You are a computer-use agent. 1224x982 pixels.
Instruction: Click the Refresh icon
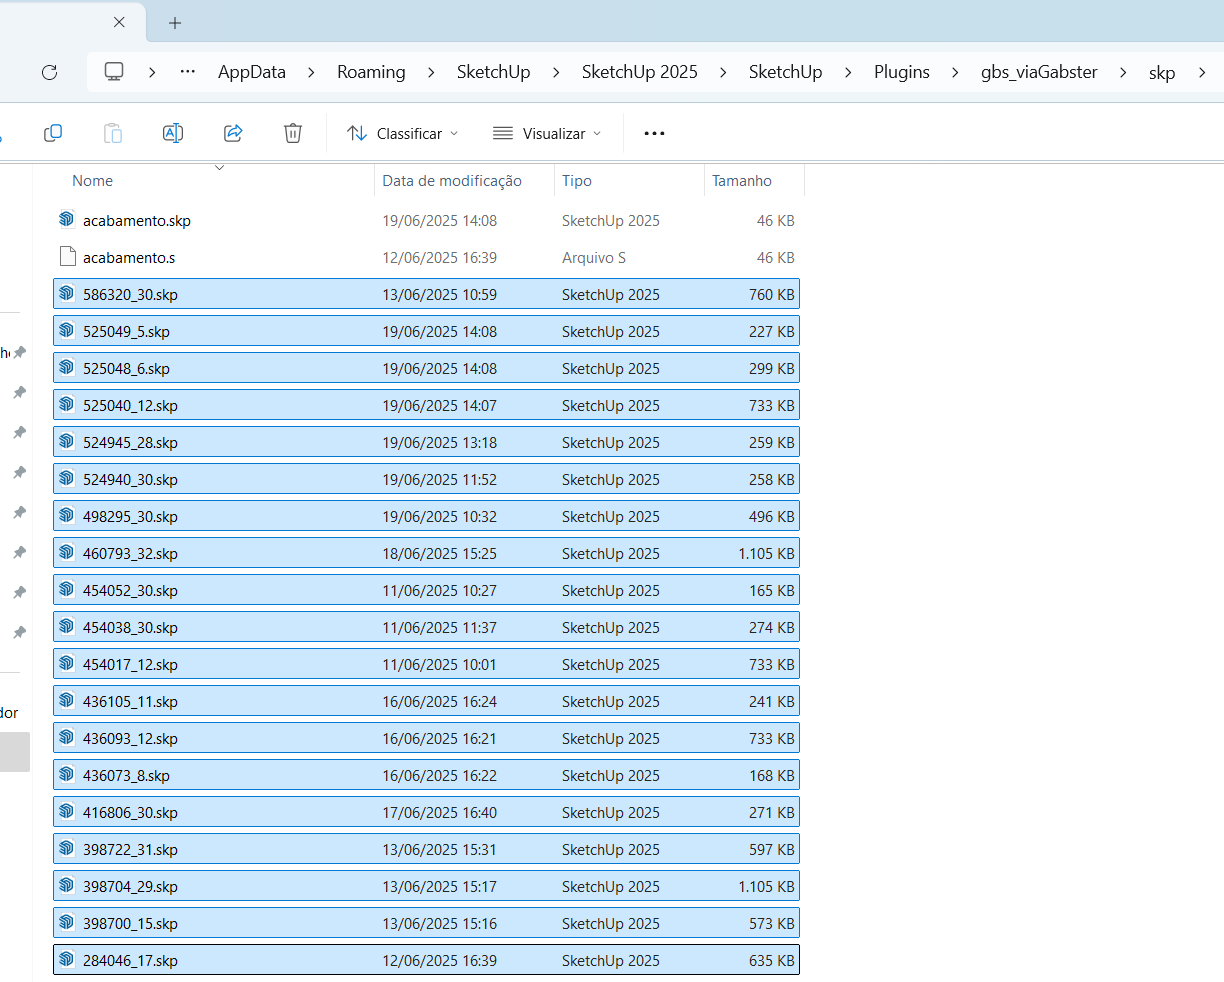[x=49, y=72]
